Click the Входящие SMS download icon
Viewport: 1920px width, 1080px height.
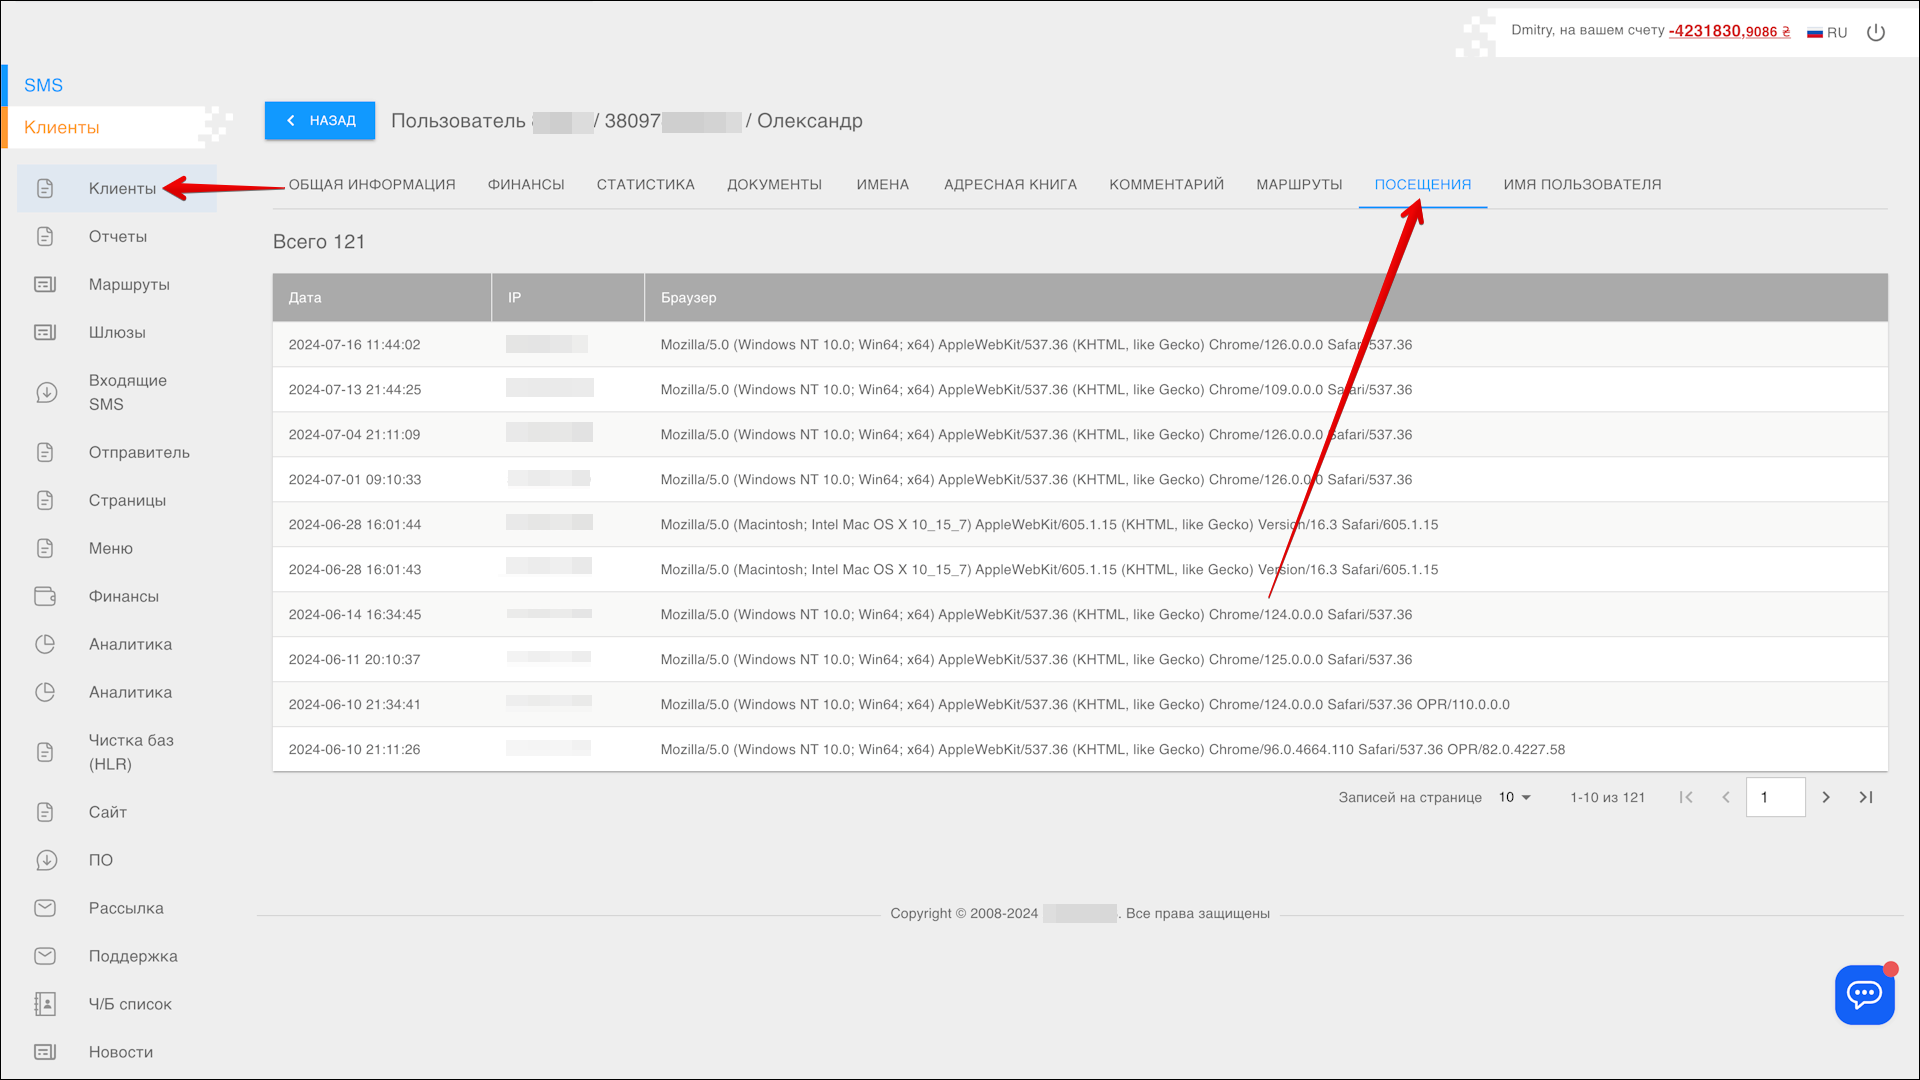point(46,392)
